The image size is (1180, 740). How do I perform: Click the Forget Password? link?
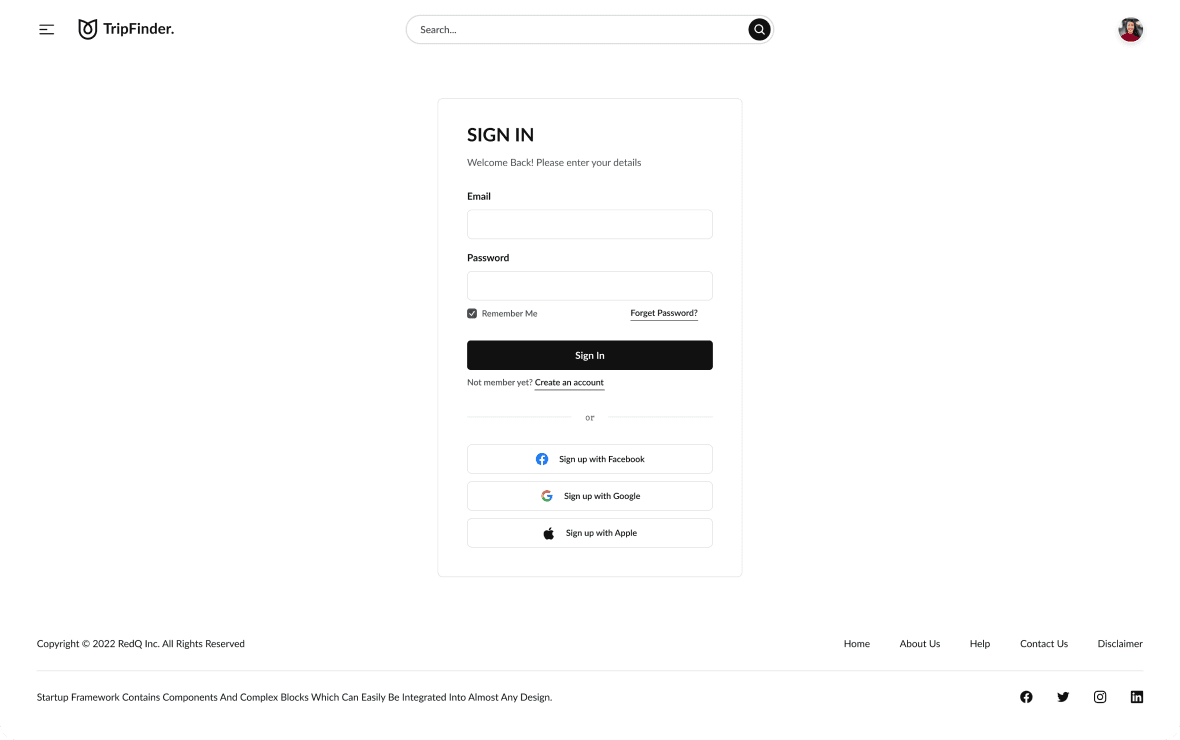[664, 313]
